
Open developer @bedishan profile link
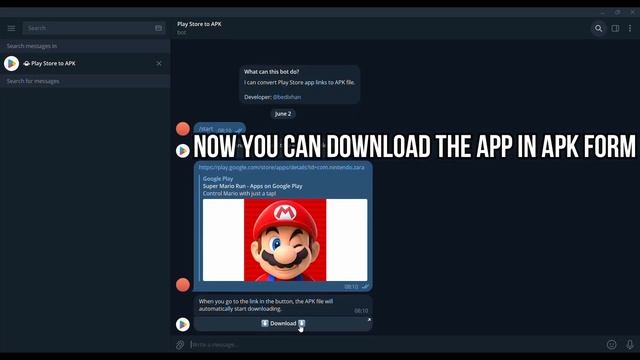pyautogui.click(x=287, y=97)
